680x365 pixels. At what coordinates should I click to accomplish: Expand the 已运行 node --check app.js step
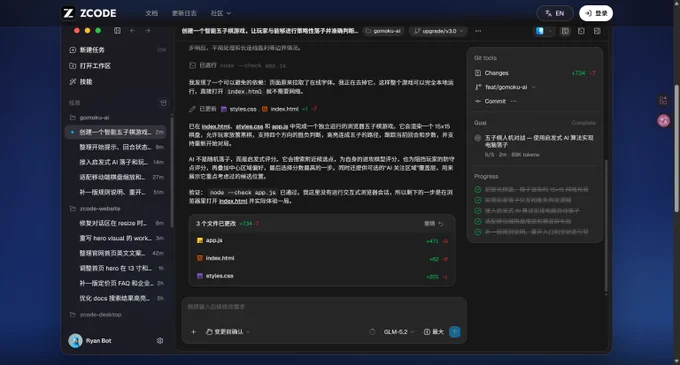(x=237, y=65)
